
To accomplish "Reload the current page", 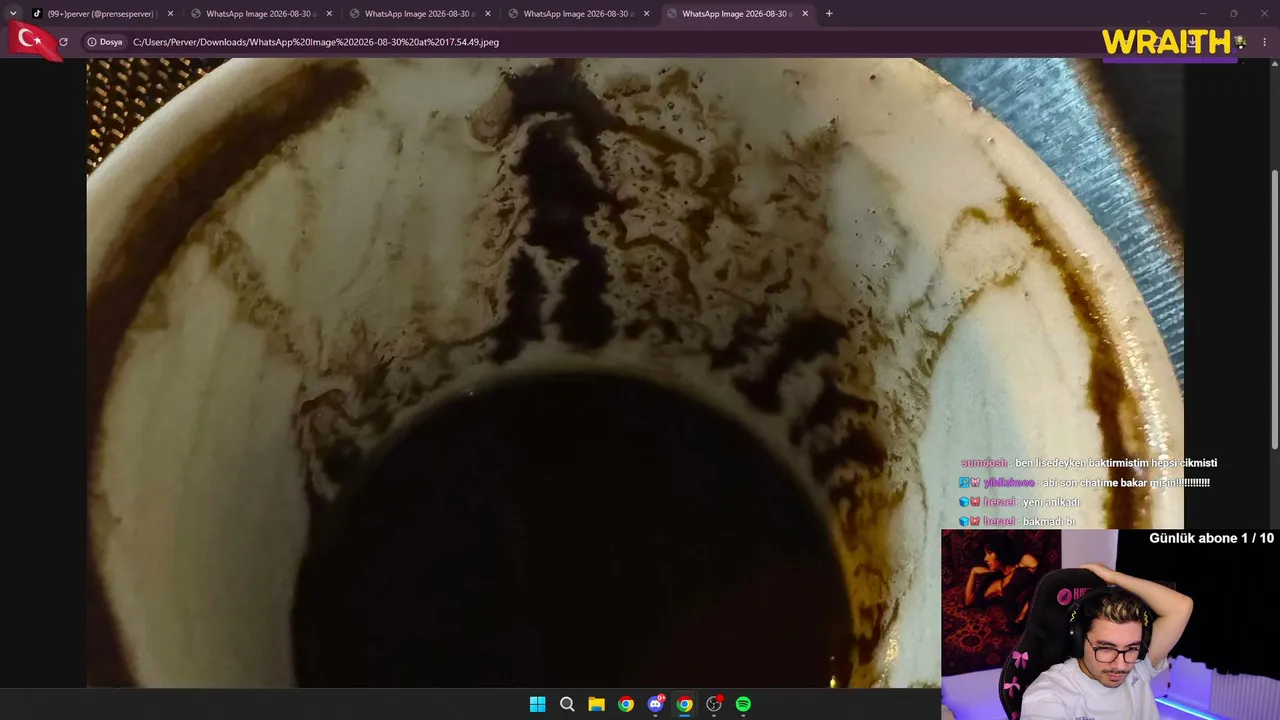I will pyautogui.click(x=63, y=42).
